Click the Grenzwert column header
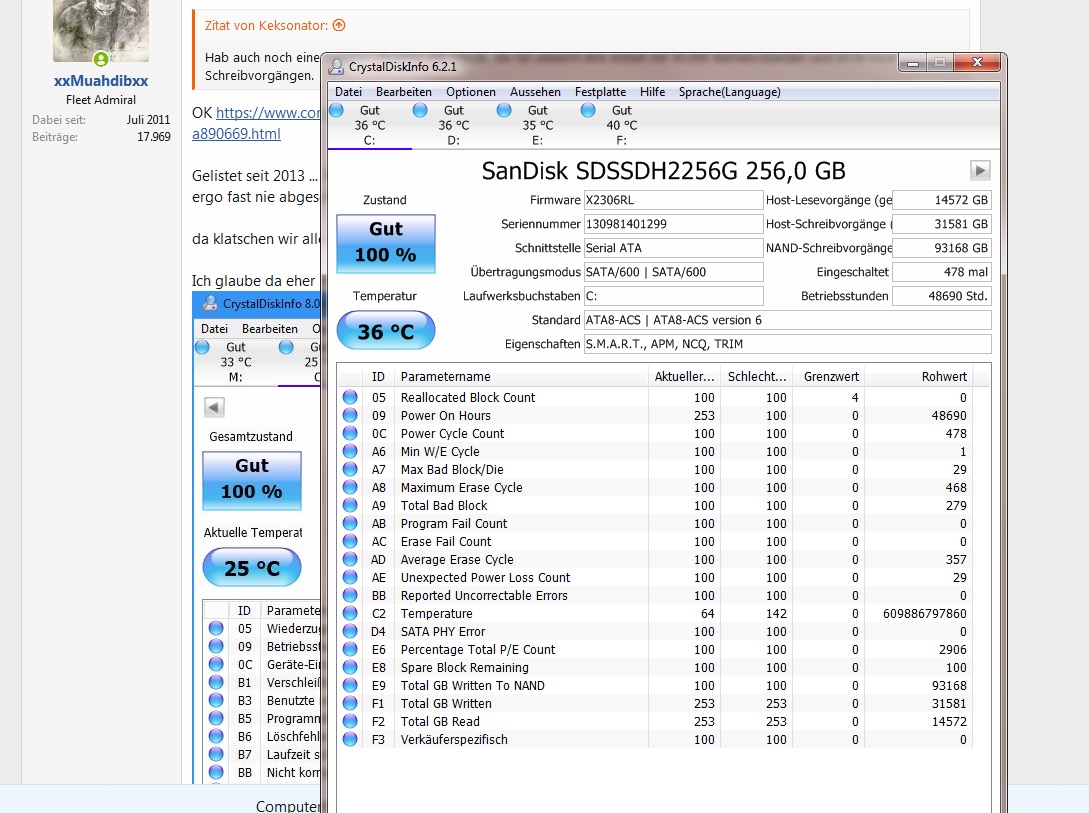The width and height of the screenshot is (1089, 813). pyautogui.click(x=829, y=376)
